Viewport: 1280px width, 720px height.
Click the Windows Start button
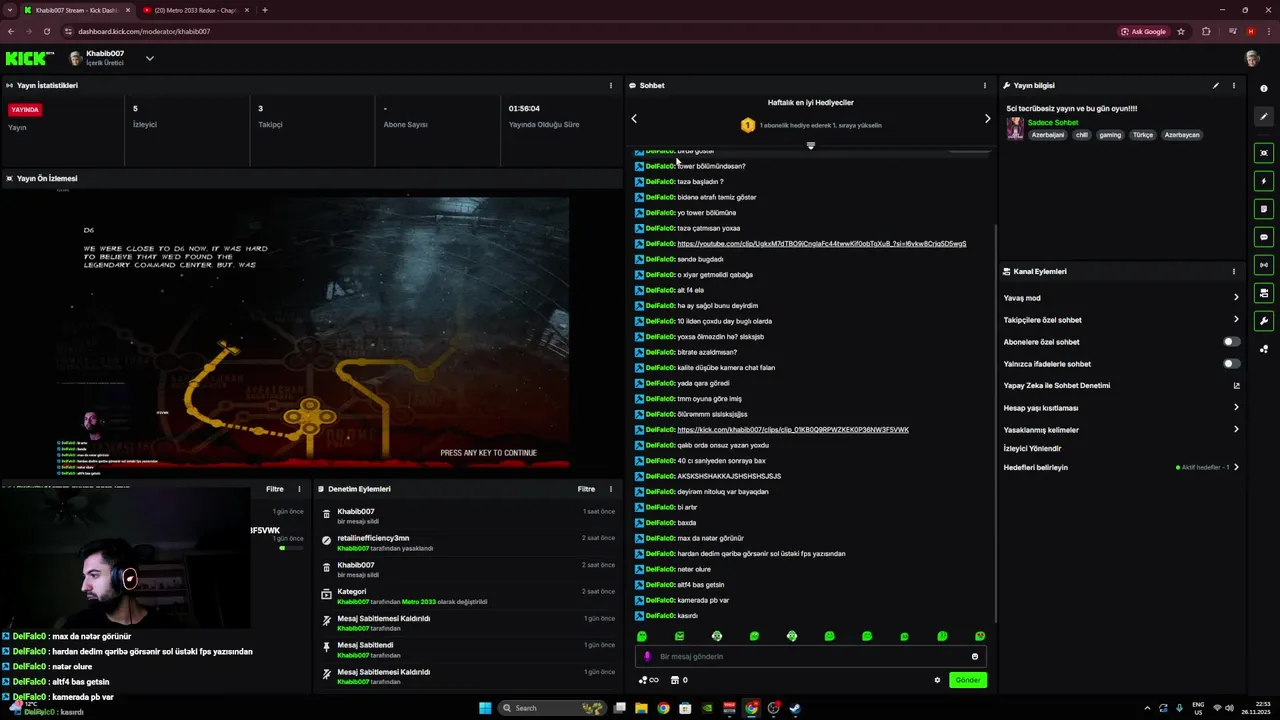[x=485, y=708]
